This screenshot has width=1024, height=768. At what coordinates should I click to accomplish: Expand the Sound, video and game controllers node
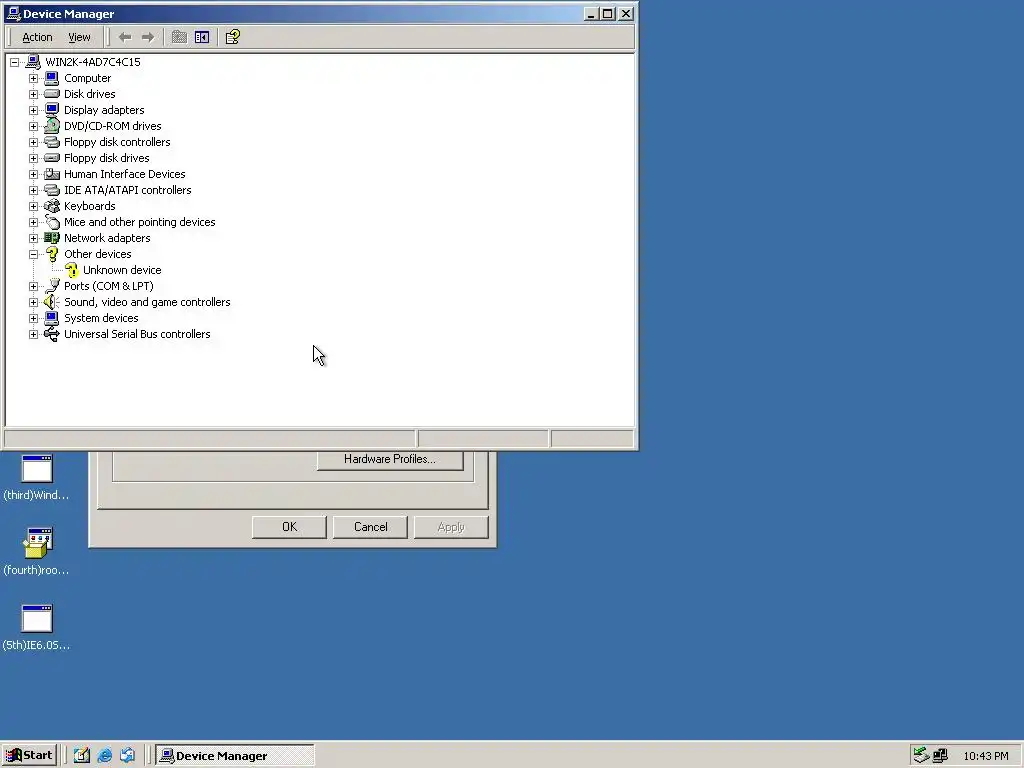[33, 302]
